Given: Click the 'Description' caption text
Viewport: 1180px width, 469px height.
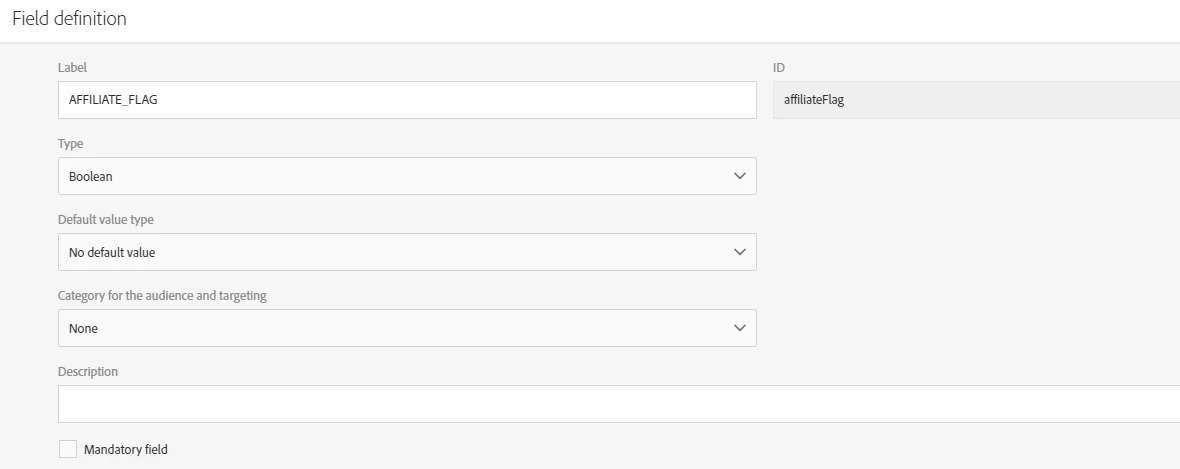Looking at the screenshot, I should coord(88,371).
